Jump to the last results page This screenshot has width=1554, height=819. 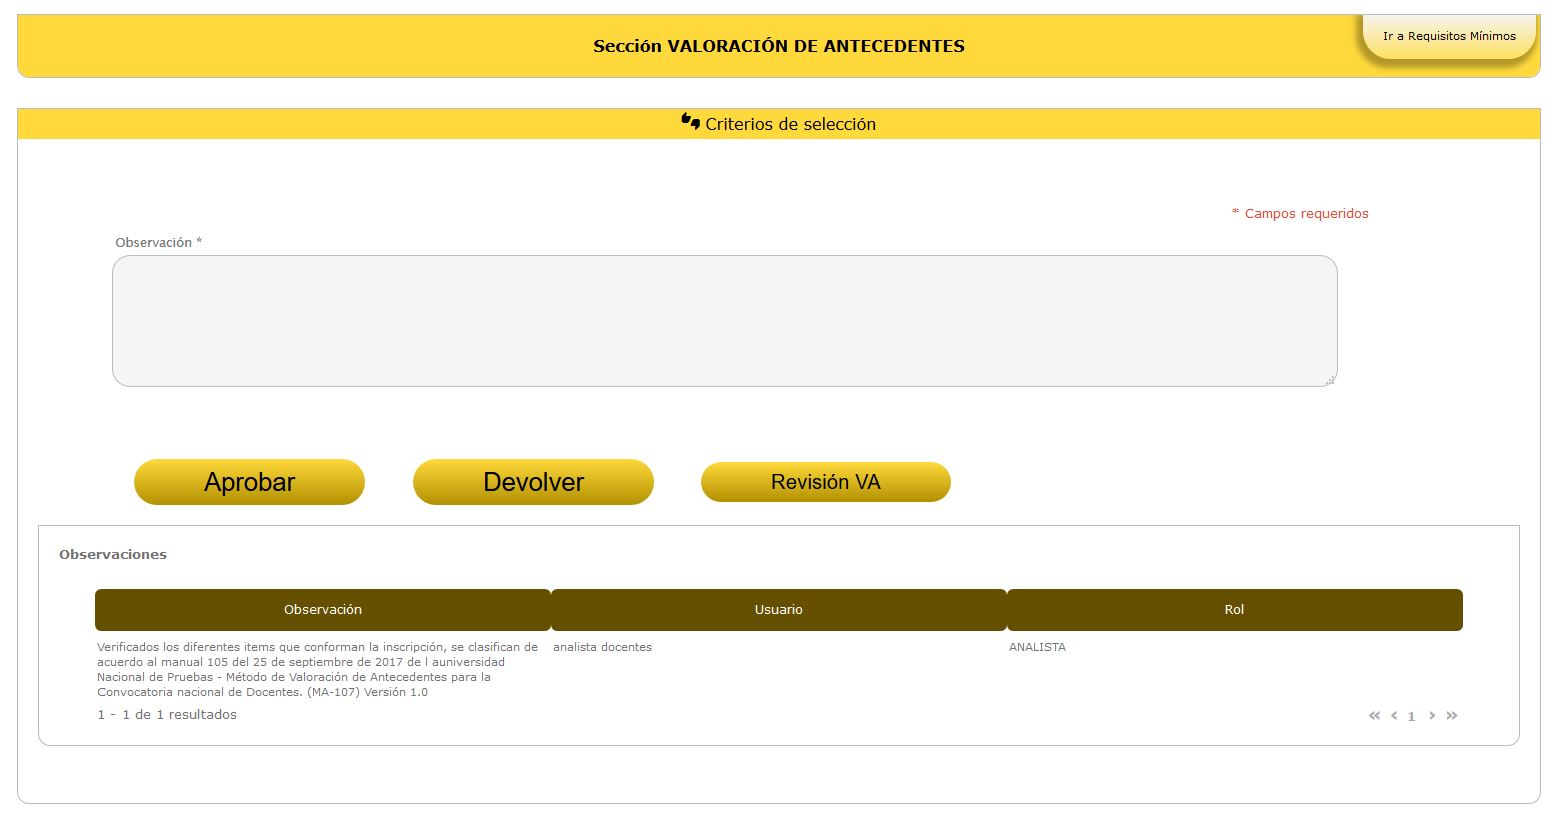(x=1452, y=716)
